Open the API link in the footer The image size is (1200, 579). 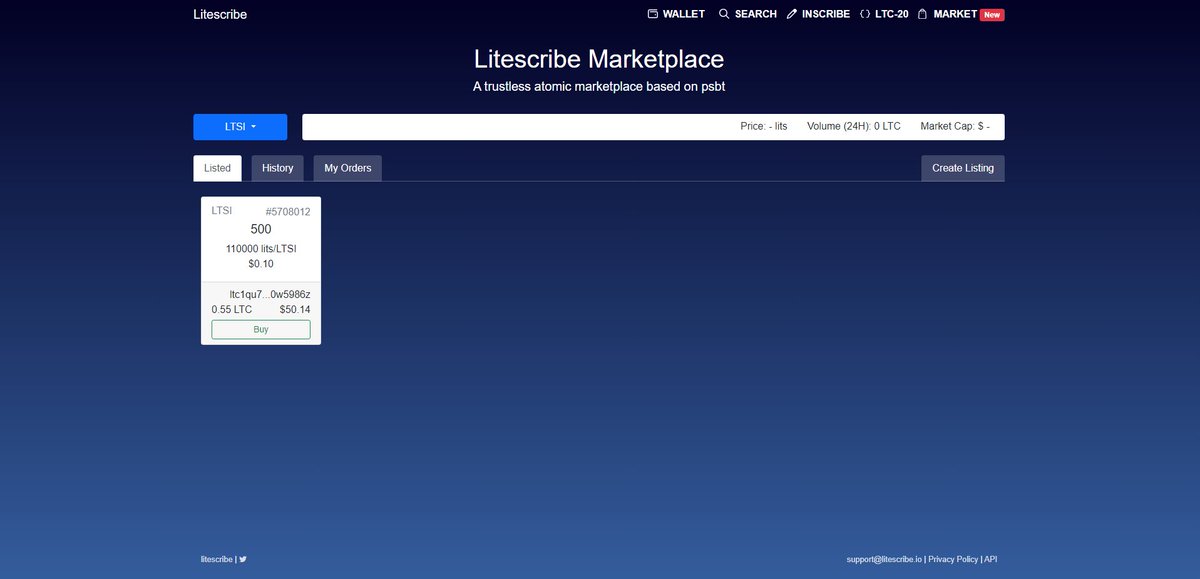click(989, 559)
